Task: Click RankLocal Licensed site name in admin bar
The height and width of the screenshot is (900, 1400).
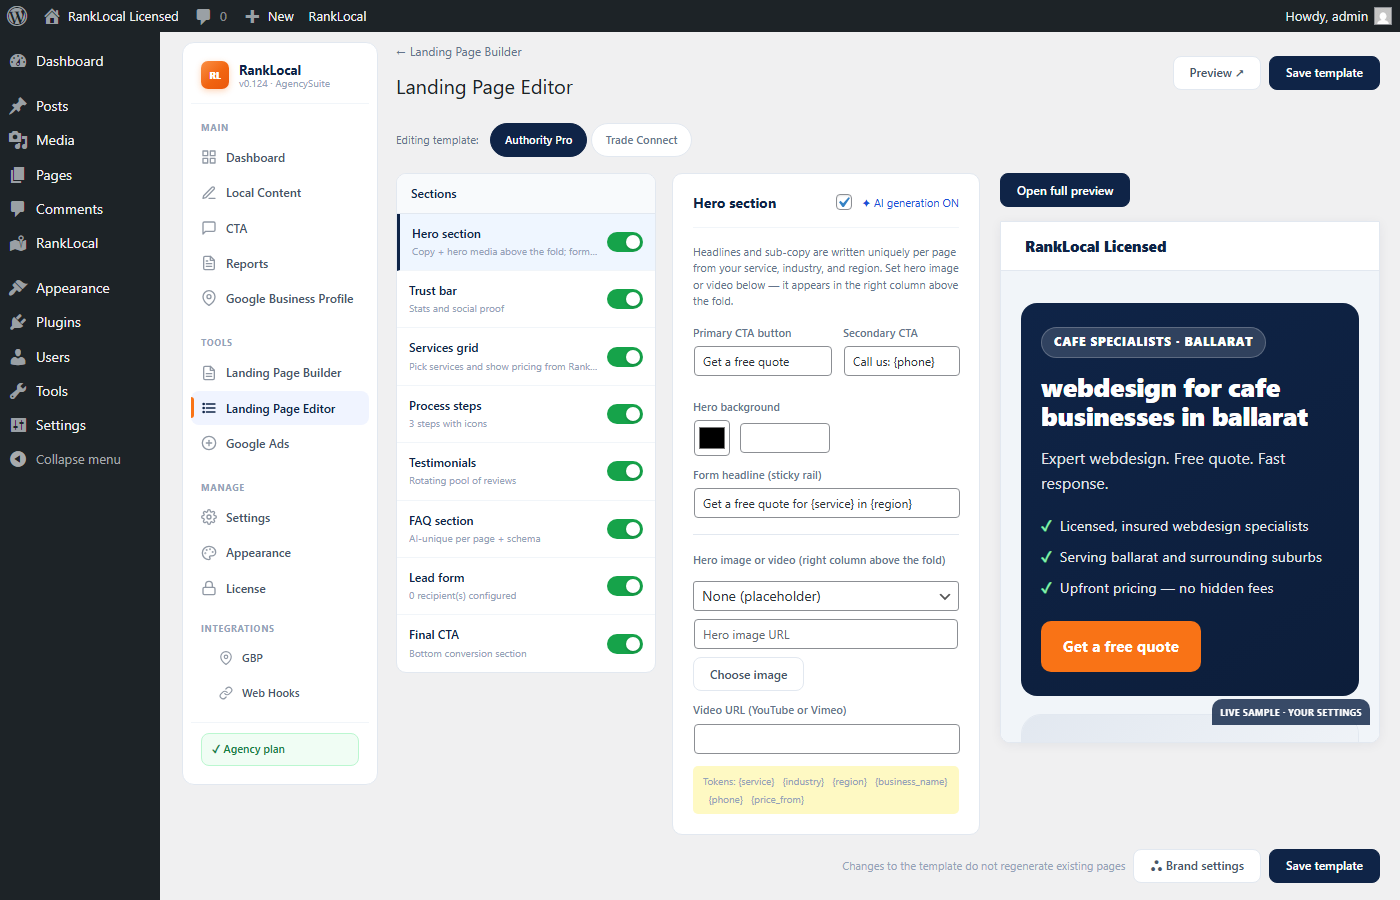Action: coord(123,16)
